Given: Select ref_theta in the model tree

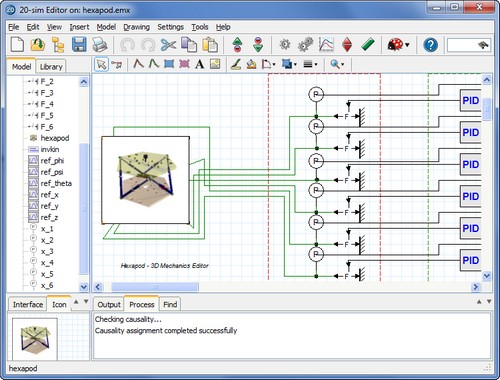Looking at the screenshot, I should click(x=56, y=183).
